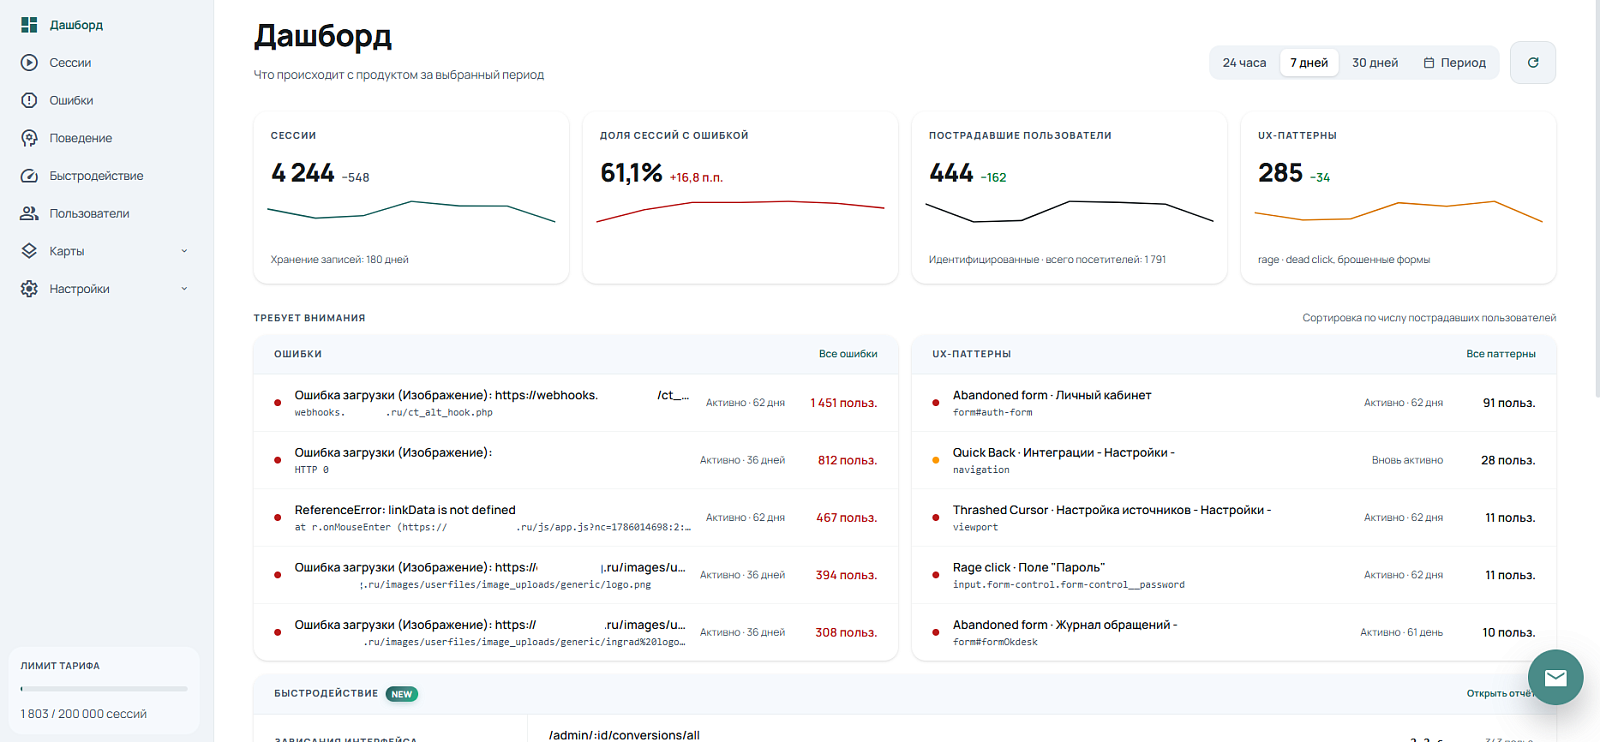The image size is (1600, 742).
Task: Open the Сессии summary card
Action: click(x=411, y=198)
